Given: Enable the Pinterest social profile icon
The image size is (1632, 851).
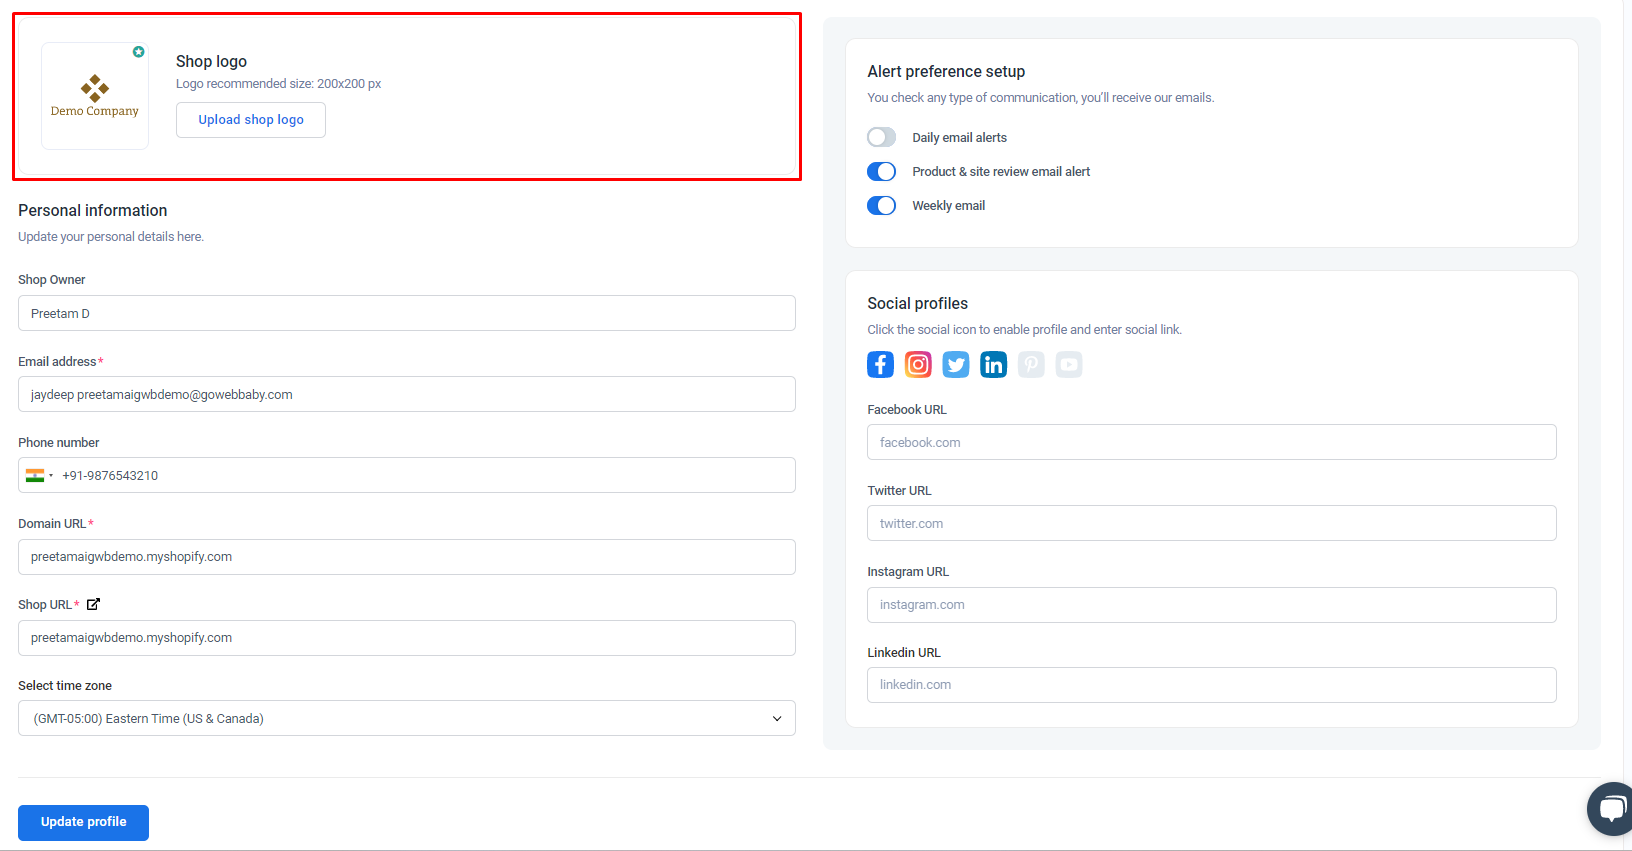Looking at the screenshot, I should click(1031, 364).
